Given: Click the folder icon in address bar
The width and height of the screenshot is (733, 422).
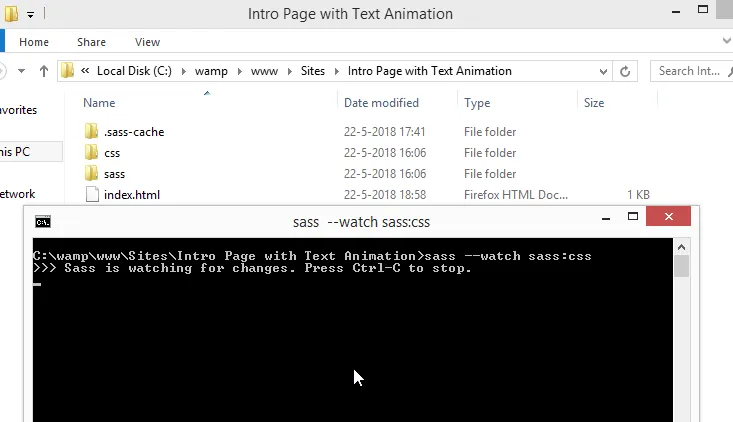Looking at the screenshot, I should point(68,71).
